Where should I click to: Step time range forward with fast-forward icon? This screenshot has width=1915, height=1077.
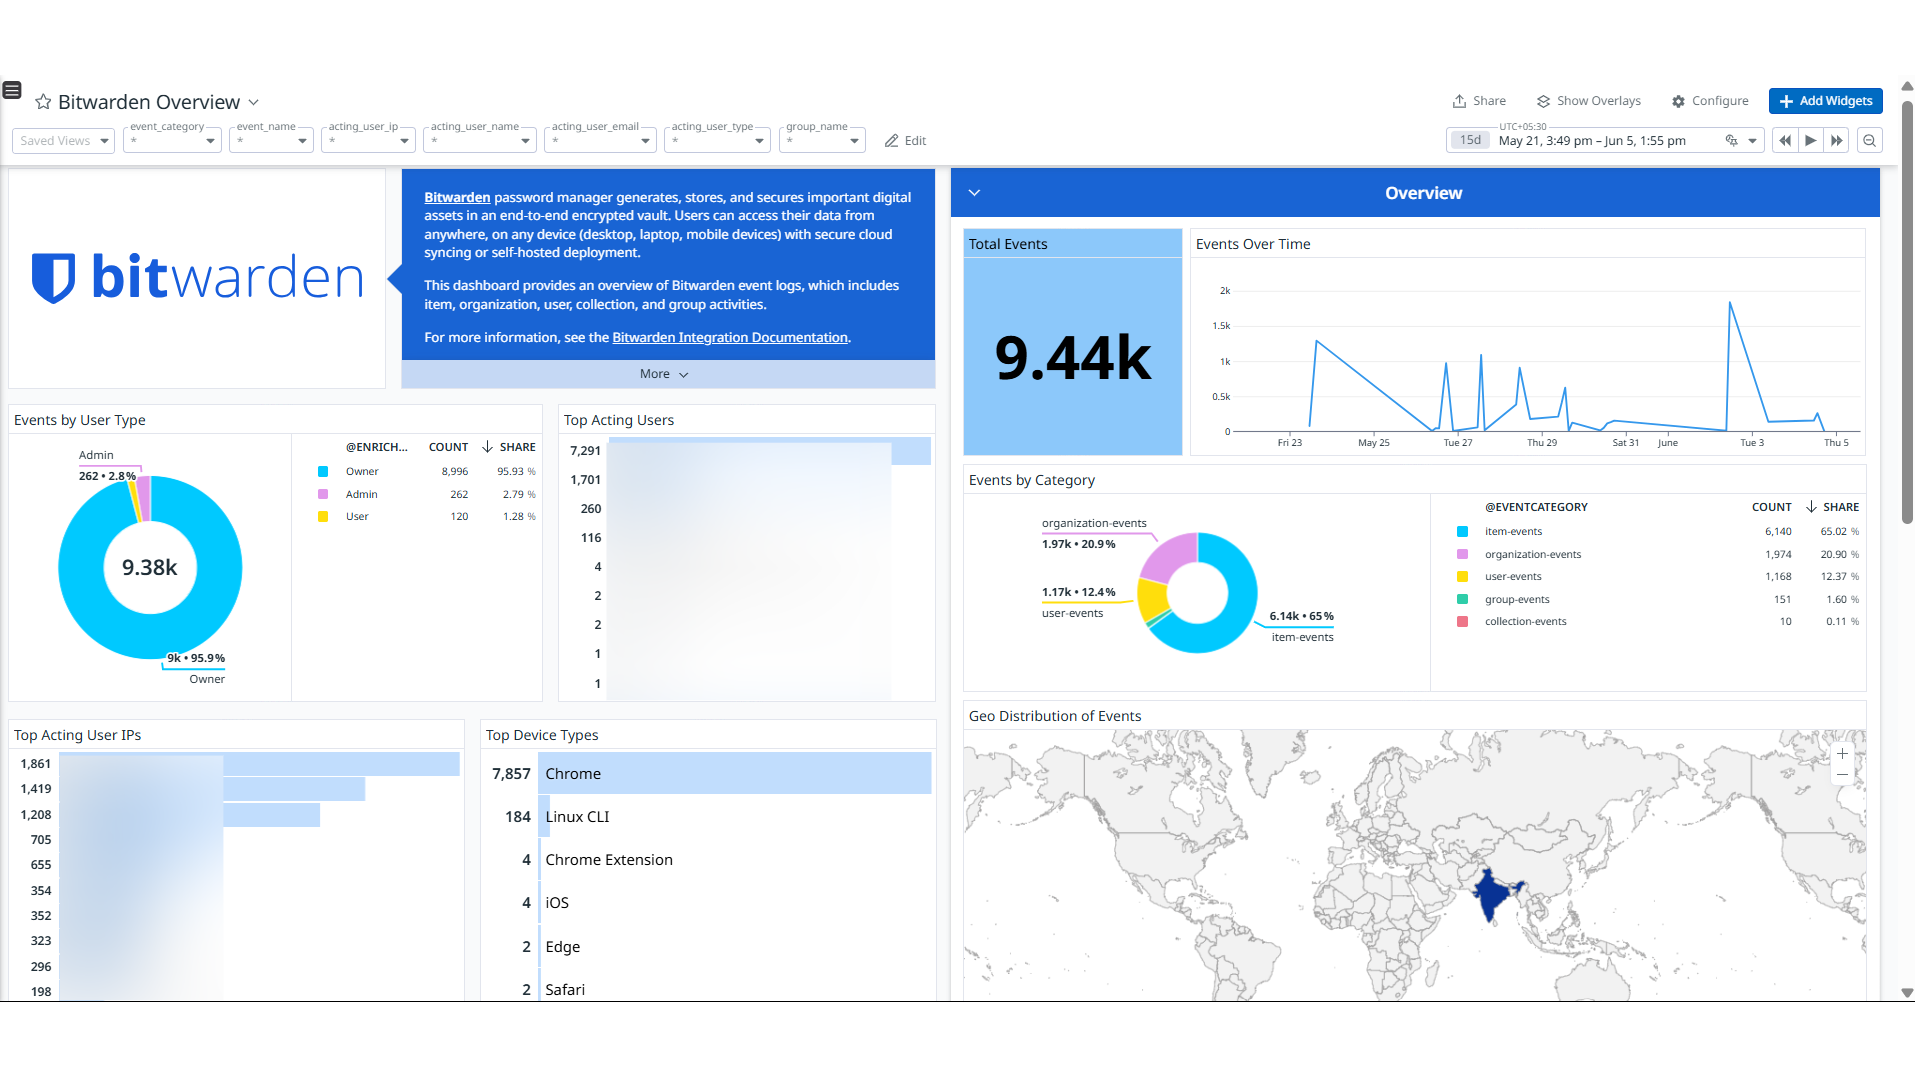click(1837, 141)
